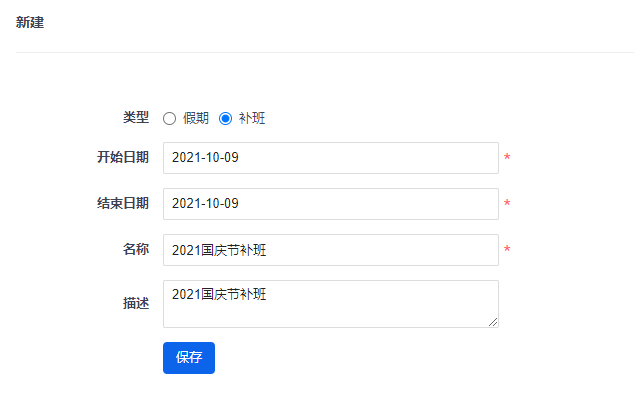Click the divider line under 新建 heading
The width and height of the screenshot is (634, 412).
(325, 52)
